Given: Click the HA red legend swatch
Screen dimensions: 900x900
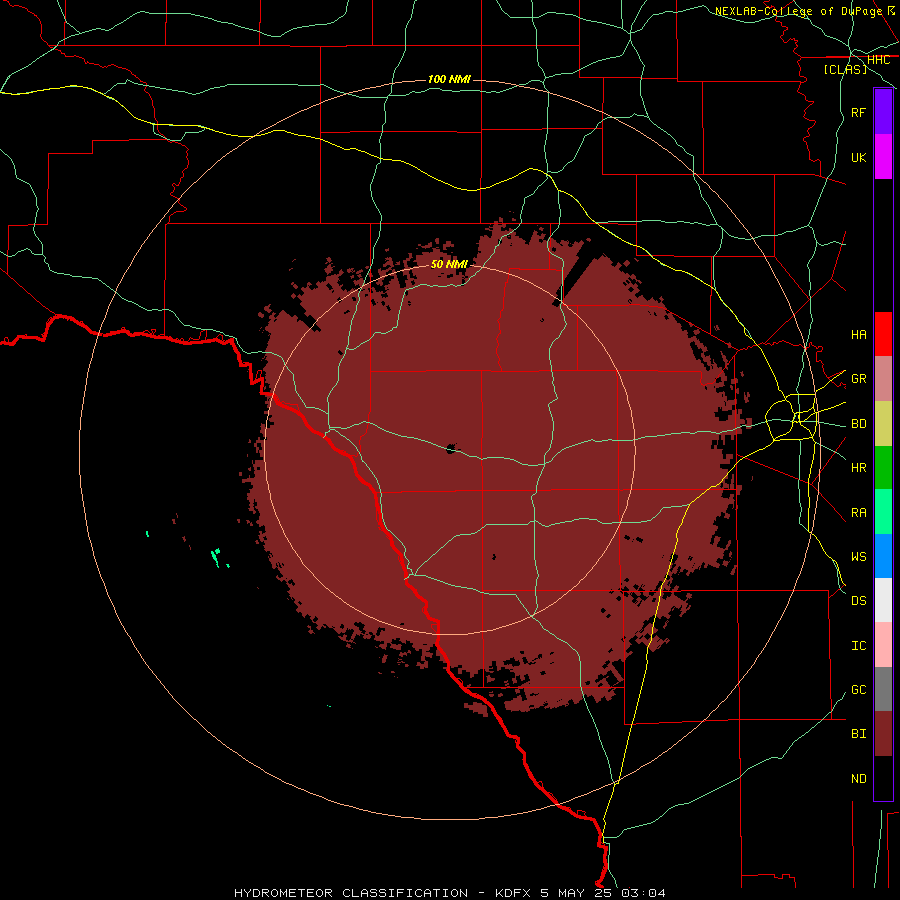Looking at the screenshot, I should coord(883,334).
